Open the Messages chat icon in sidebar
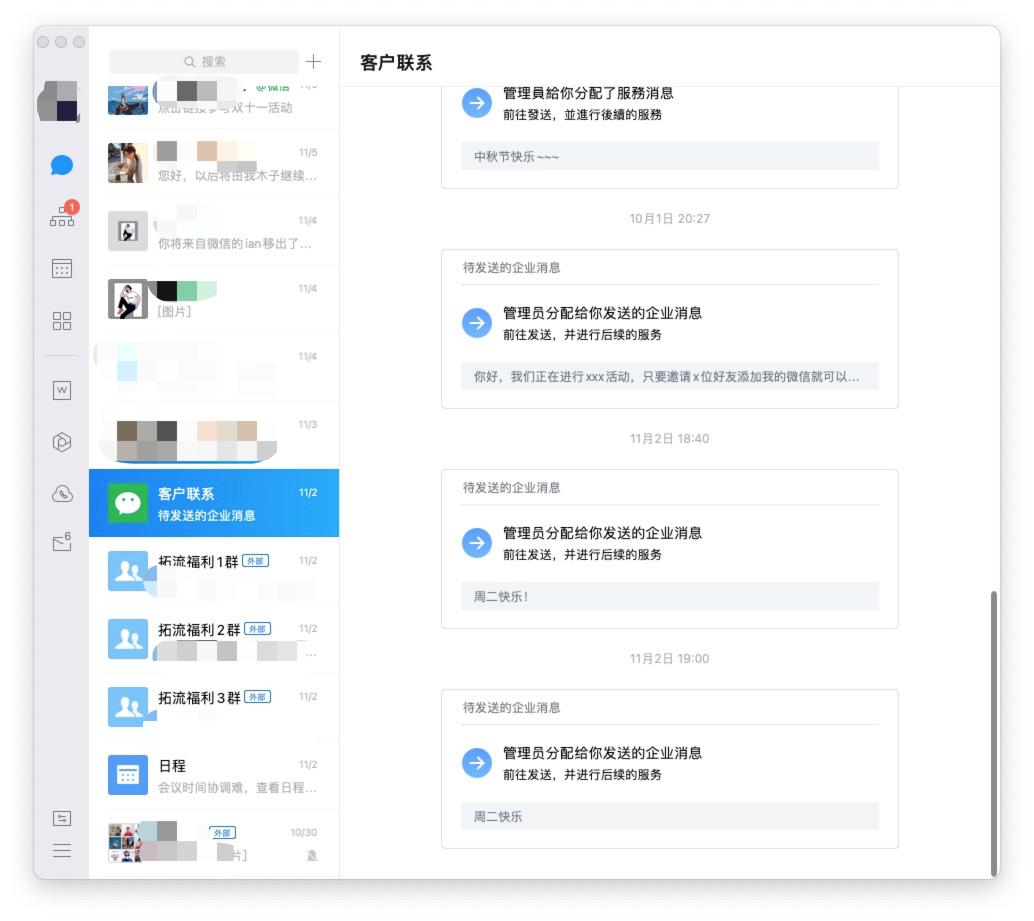The height and width of the screenshot is (921, 1034). [61, 164]
